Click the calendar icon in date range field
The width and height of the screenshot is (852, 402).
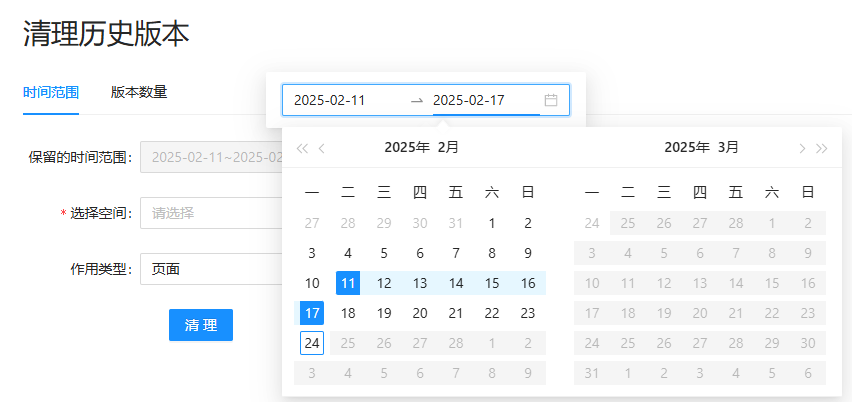tap(551, 100)
